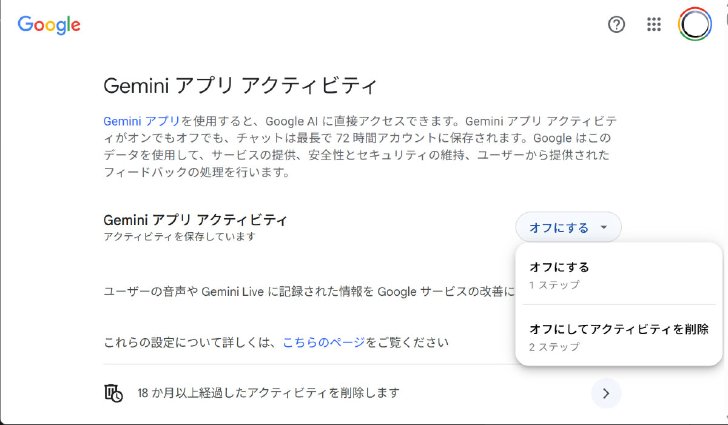Open the help question mark icon
The width and height of the screenshot is (728, 425).
[x=616, y=24]
